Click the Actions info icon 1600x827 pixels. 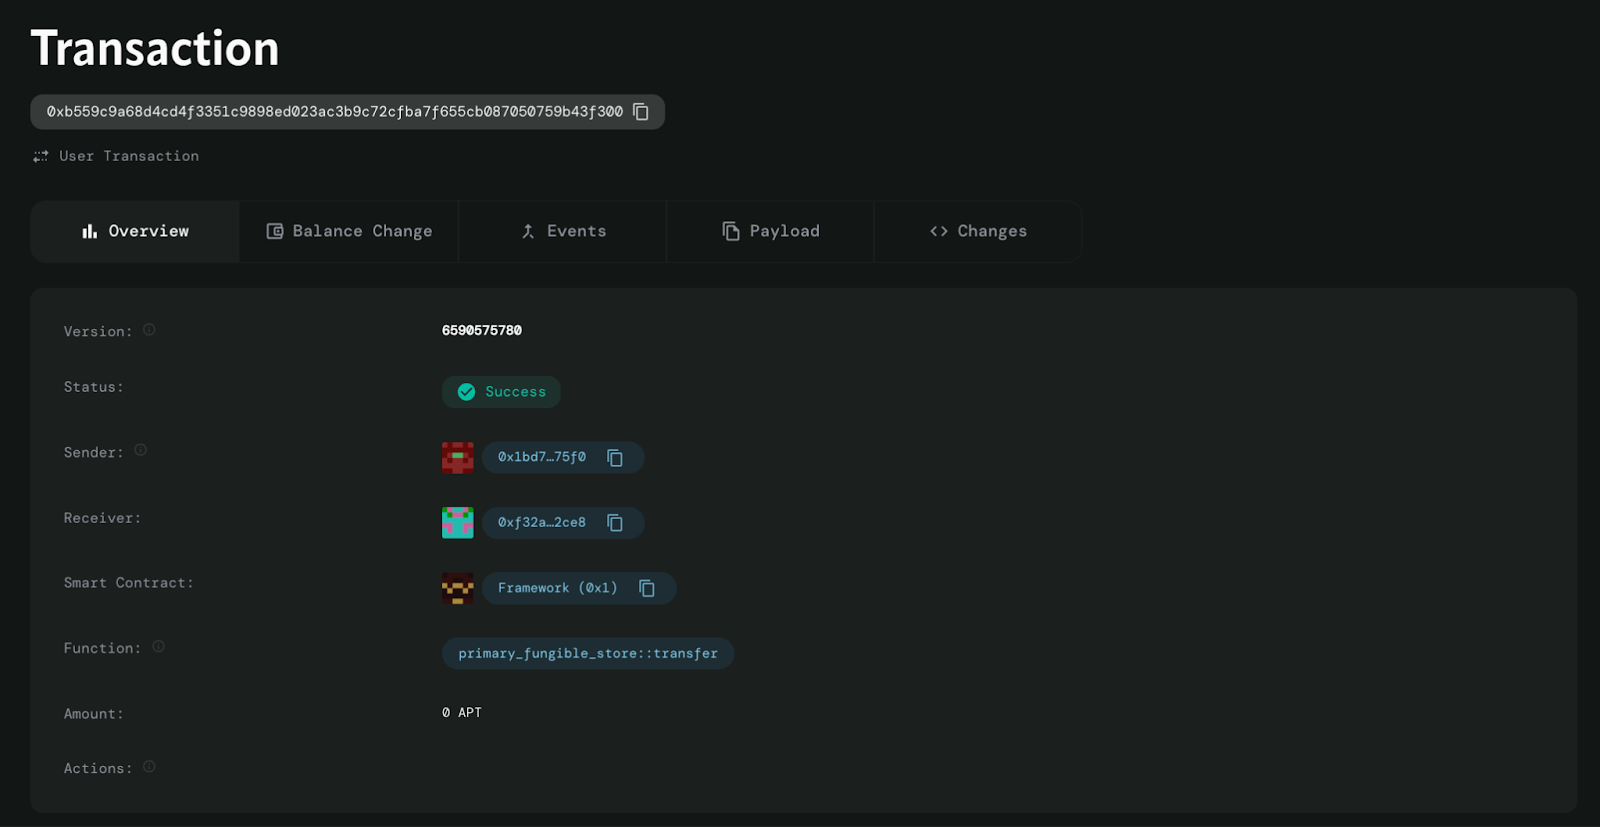pos(149,767)
